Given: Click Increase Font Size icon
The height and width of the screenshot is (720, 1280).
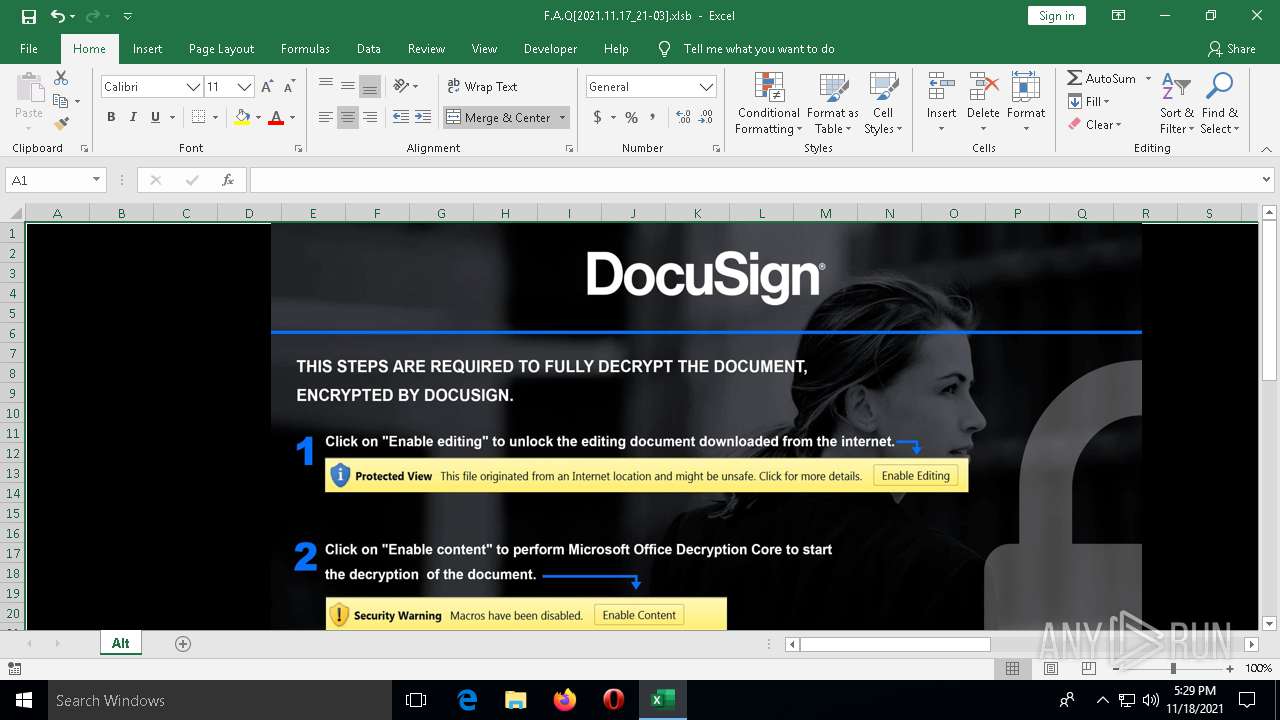Looking at the screenshot, I should pos(267,87).
